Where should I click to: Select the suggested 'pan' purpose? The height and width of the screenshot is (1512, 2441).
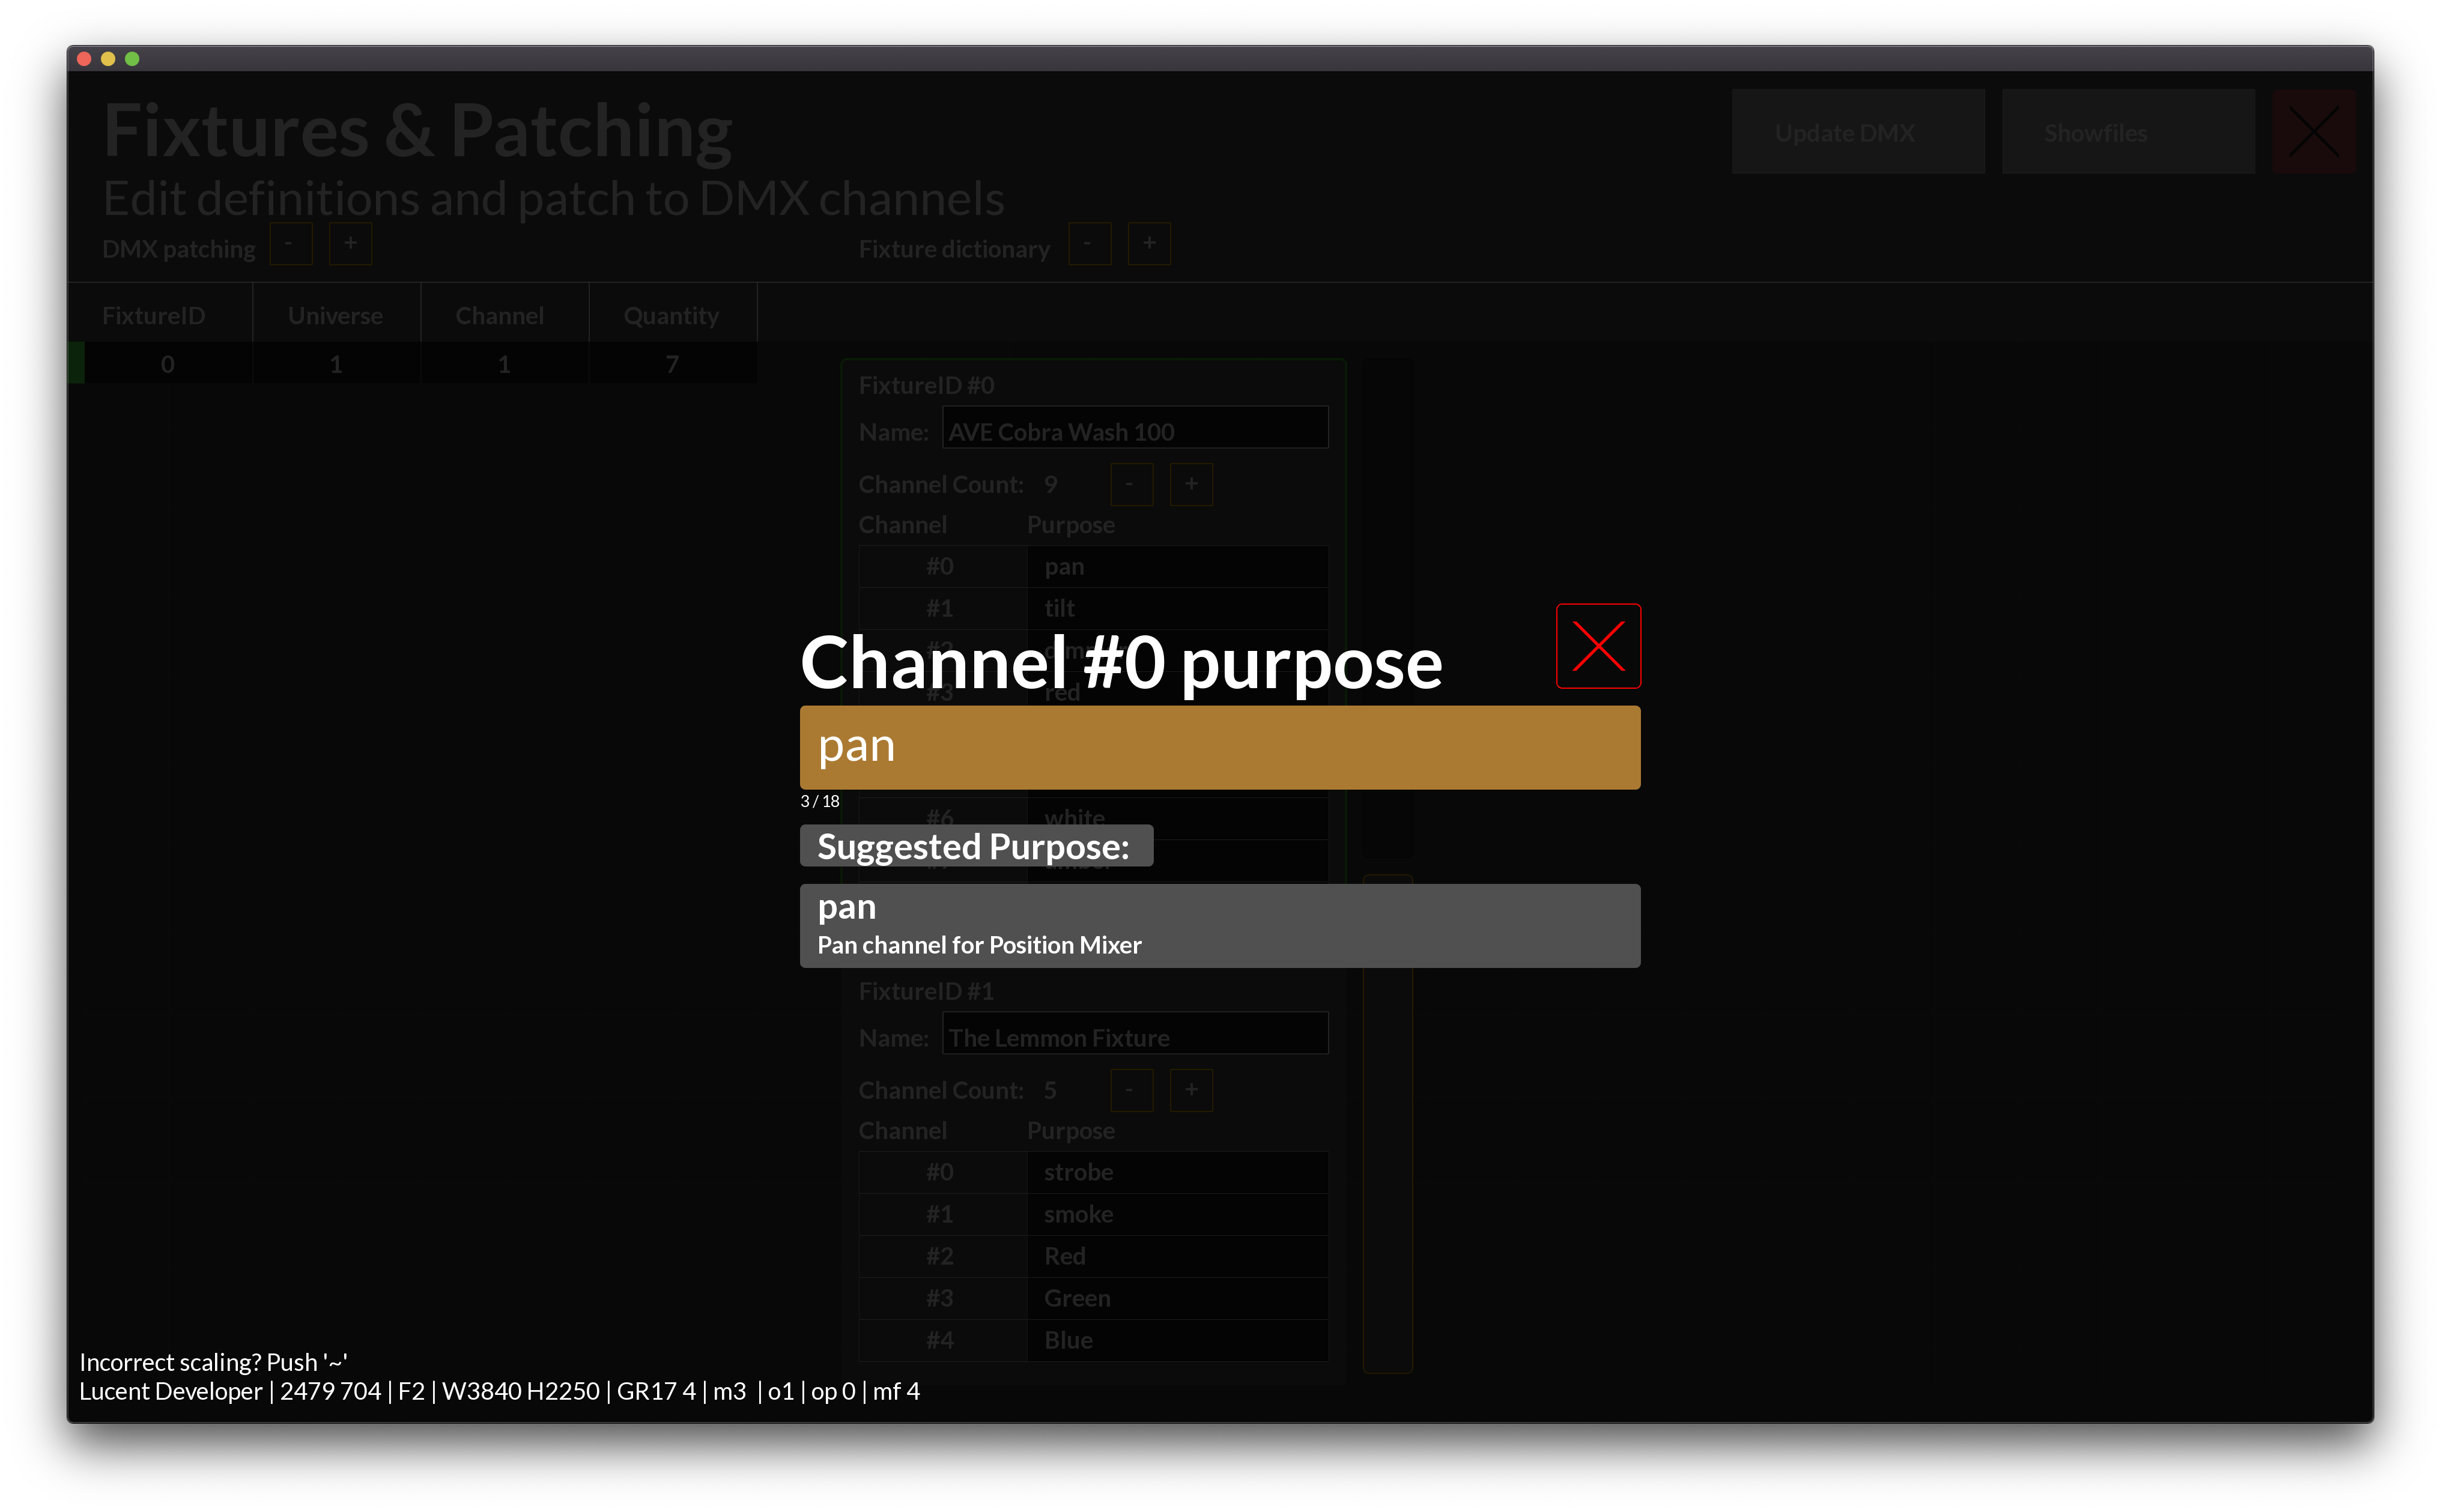pos(1219,925)
